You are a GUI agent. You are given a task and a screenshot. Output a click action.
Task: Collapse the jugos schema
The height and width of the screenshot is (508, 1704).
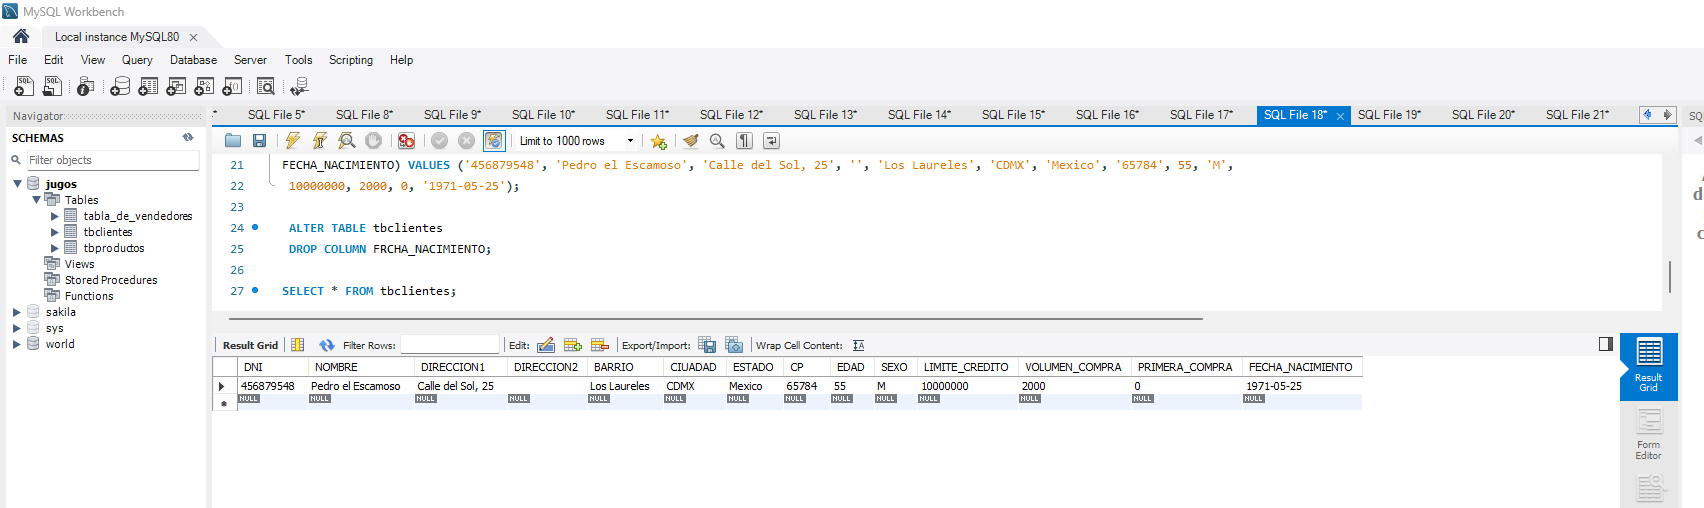coord(17,184)
